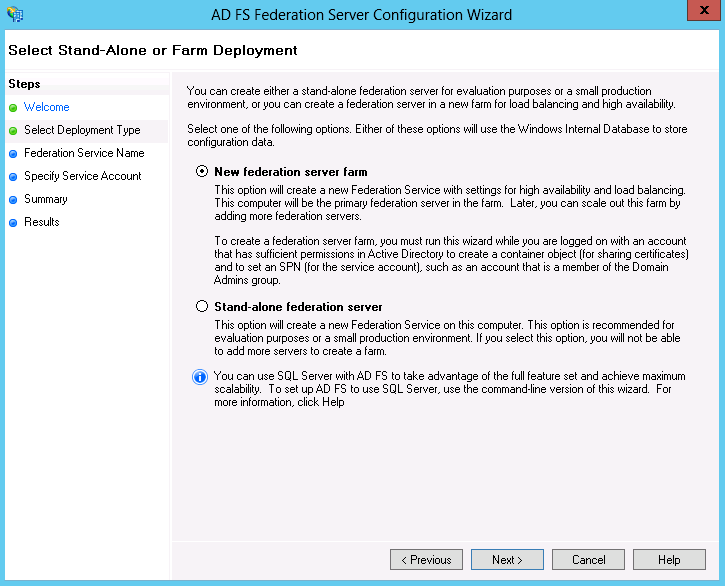Screen dimensions: 725x586
Task: Click the blue bullet beside Summary step
Action: 13,200
